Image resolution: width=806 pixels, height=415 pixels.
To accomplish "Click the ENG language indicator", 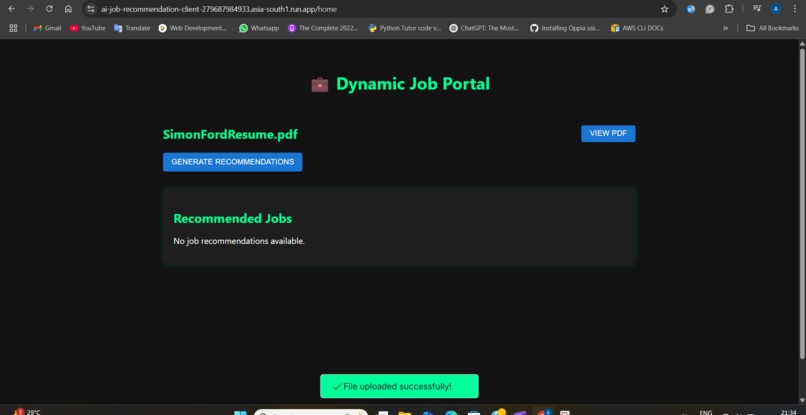I will click(706, 412).
